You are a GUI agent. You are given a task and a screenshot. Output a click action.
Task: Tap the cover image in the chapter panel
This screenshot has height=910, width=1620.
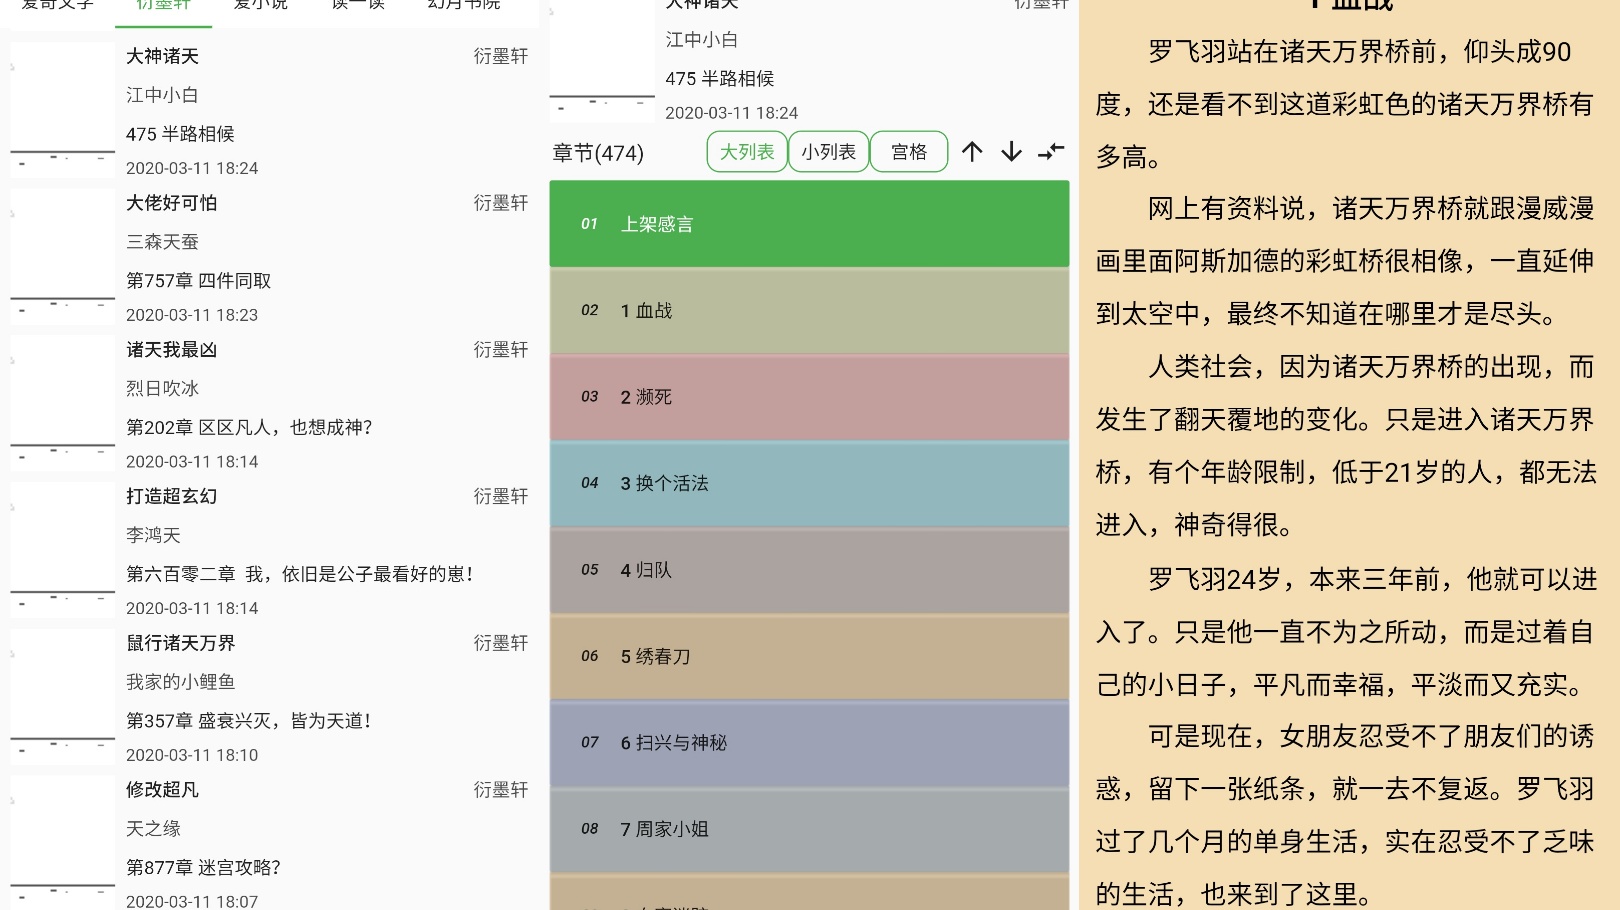[602, 60]
